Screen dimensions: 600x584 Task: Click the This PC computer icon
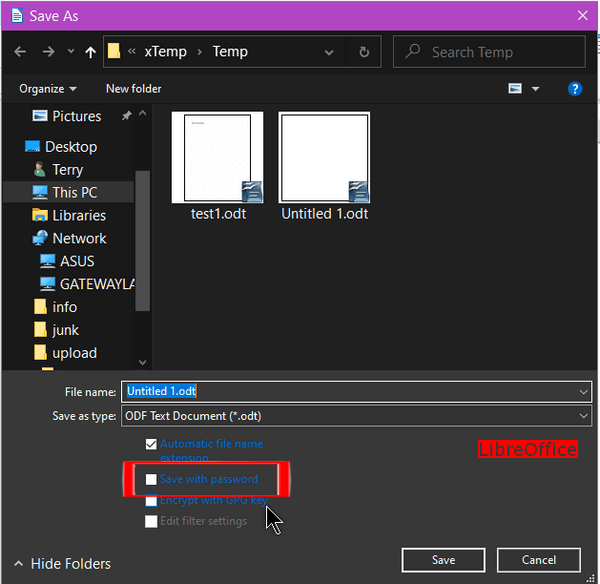(40, 192)
